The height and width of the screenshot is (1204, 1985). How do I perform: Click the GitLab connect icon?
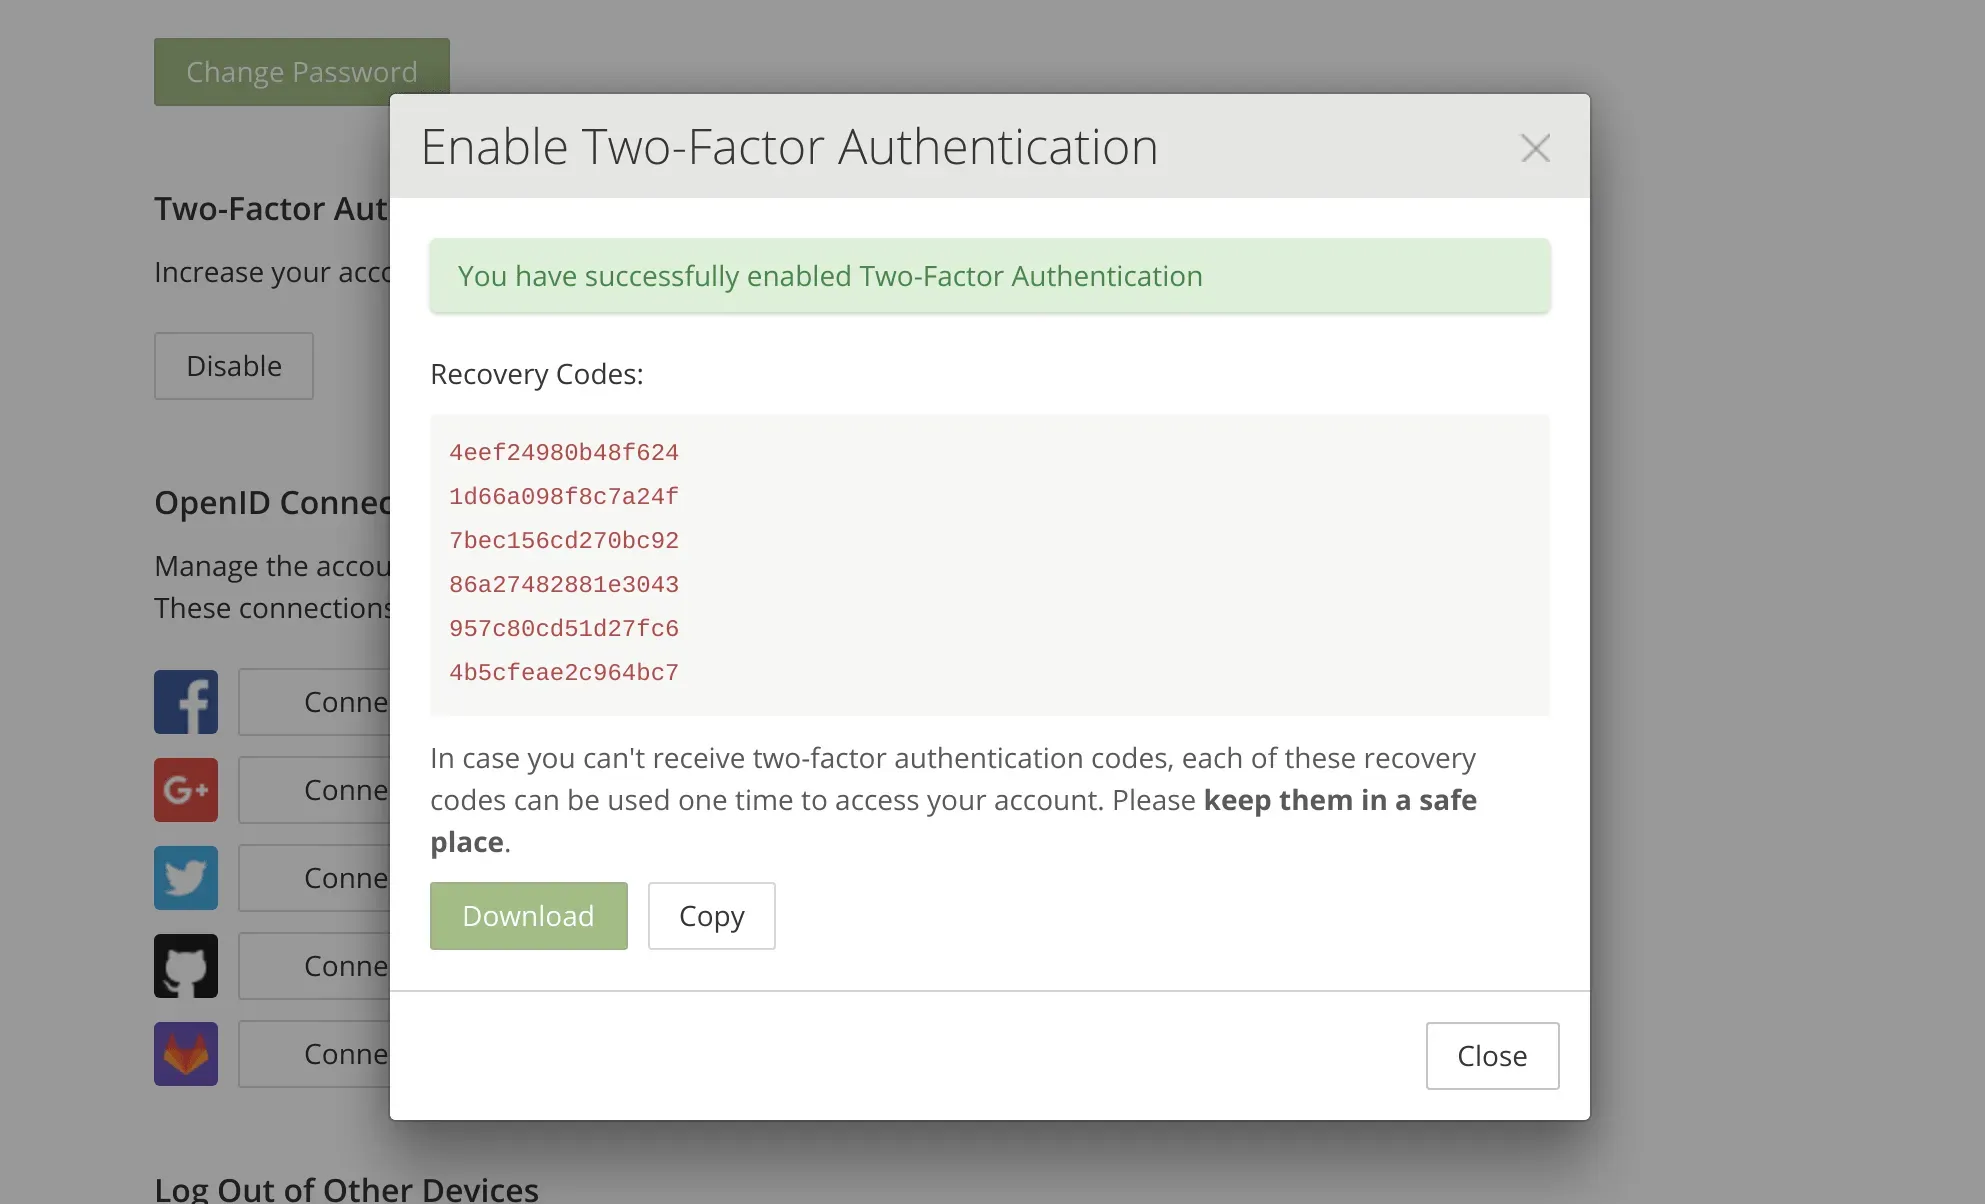[x=186, y=1052]
